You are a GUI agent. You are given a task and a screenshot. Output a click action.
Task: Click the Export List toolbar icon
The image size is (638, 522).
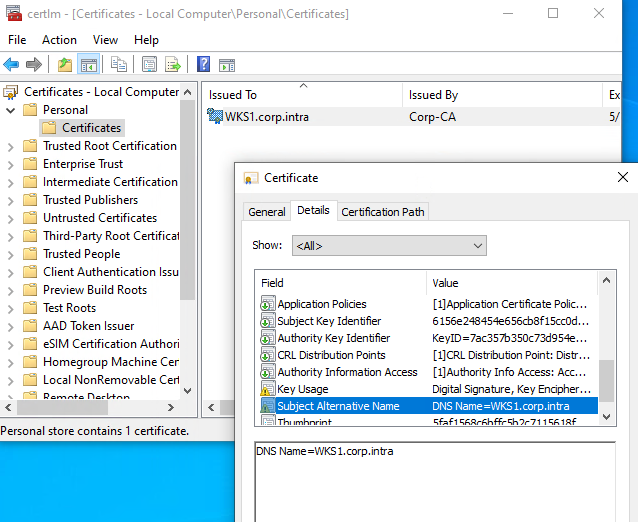pyautogui.click(x=173, y=65)
